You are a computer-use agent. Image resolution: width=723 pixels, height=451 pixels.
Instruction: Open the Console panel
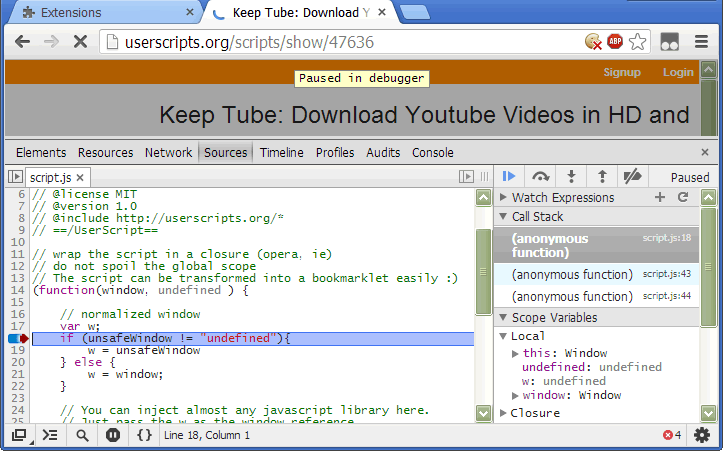click(433, 152)
